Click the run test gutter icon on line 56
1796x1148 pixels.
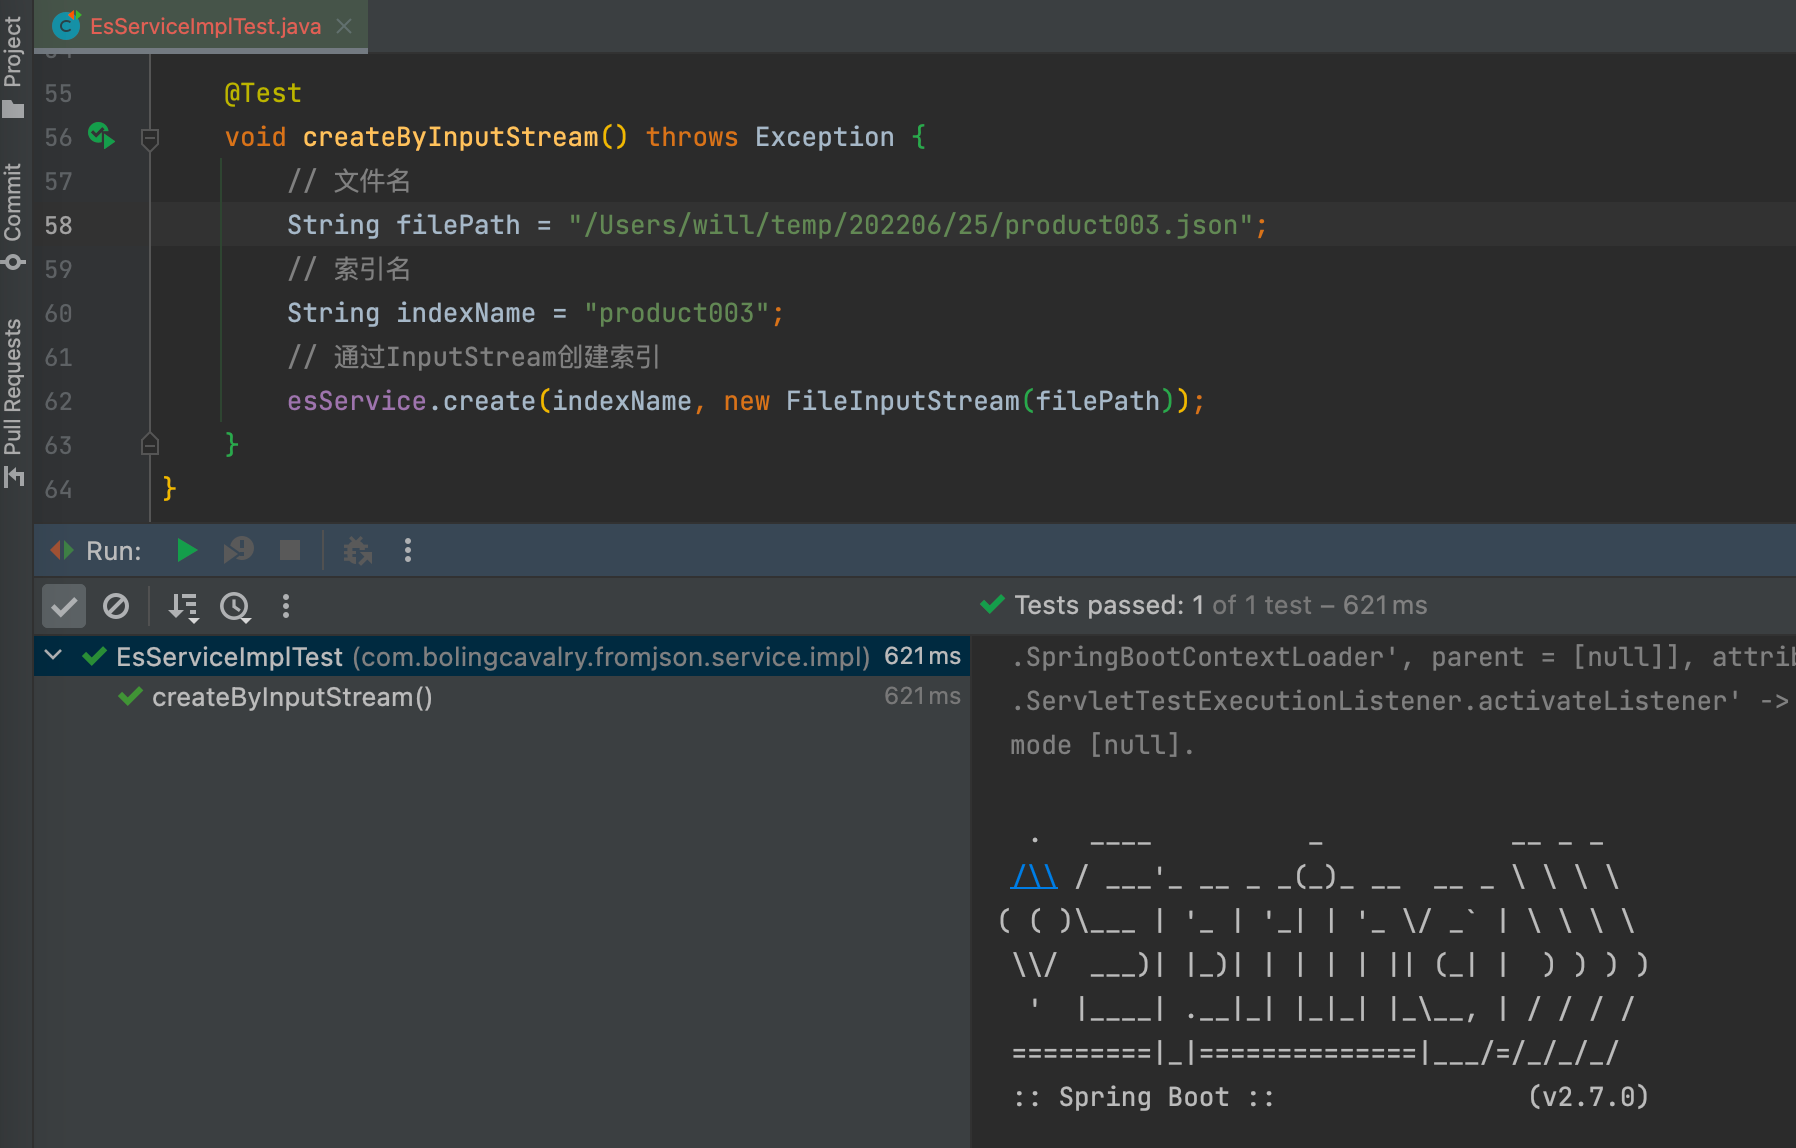(x=101, y=135)
